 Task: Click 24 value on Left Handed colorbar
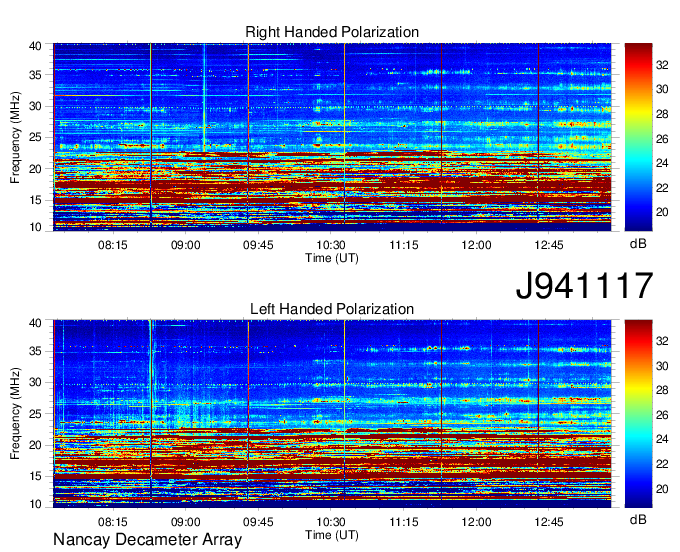coord(662,439)
